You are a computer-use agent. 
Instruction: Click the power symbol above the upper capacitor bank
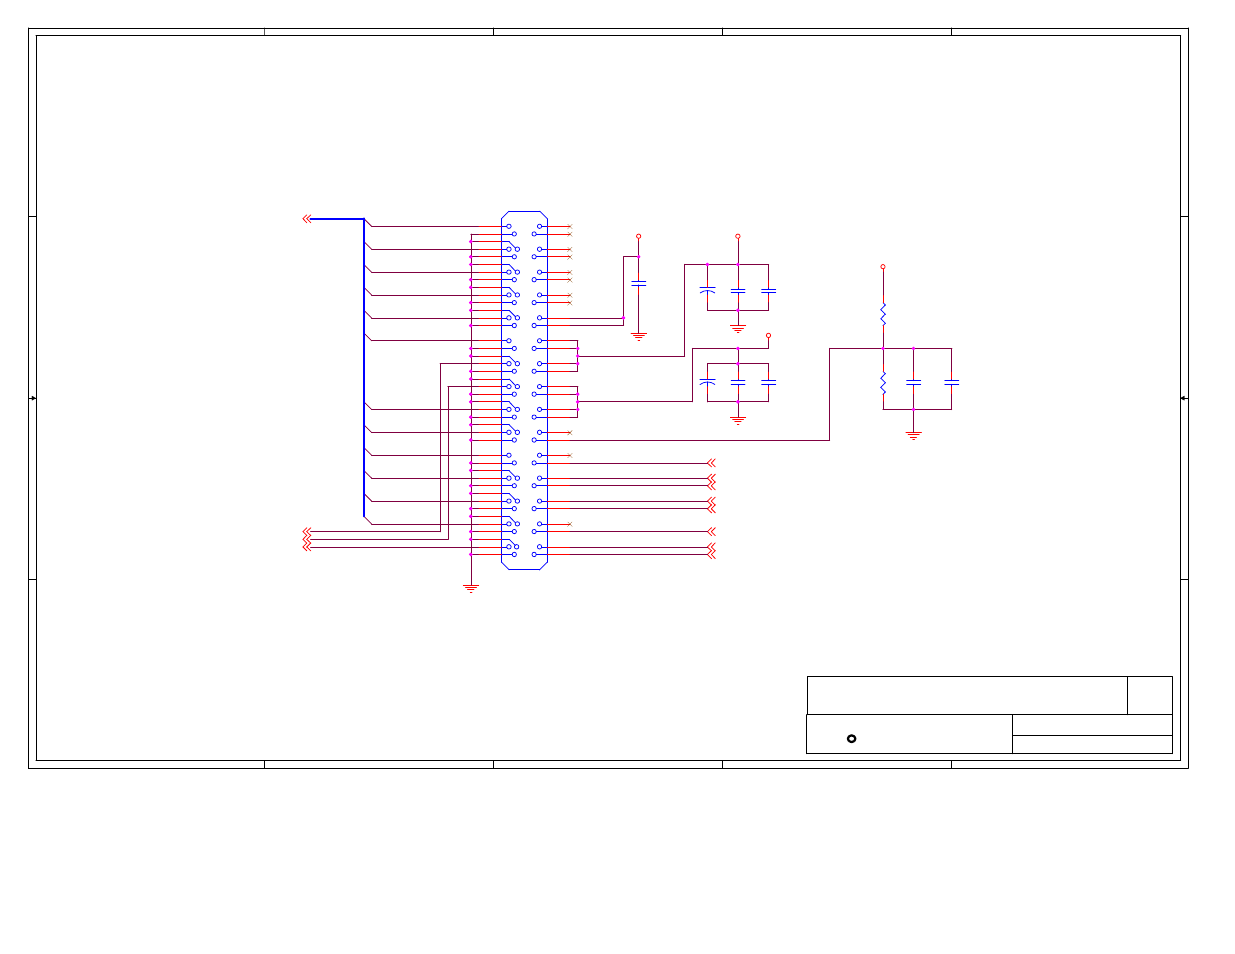[x=738, y=237]
